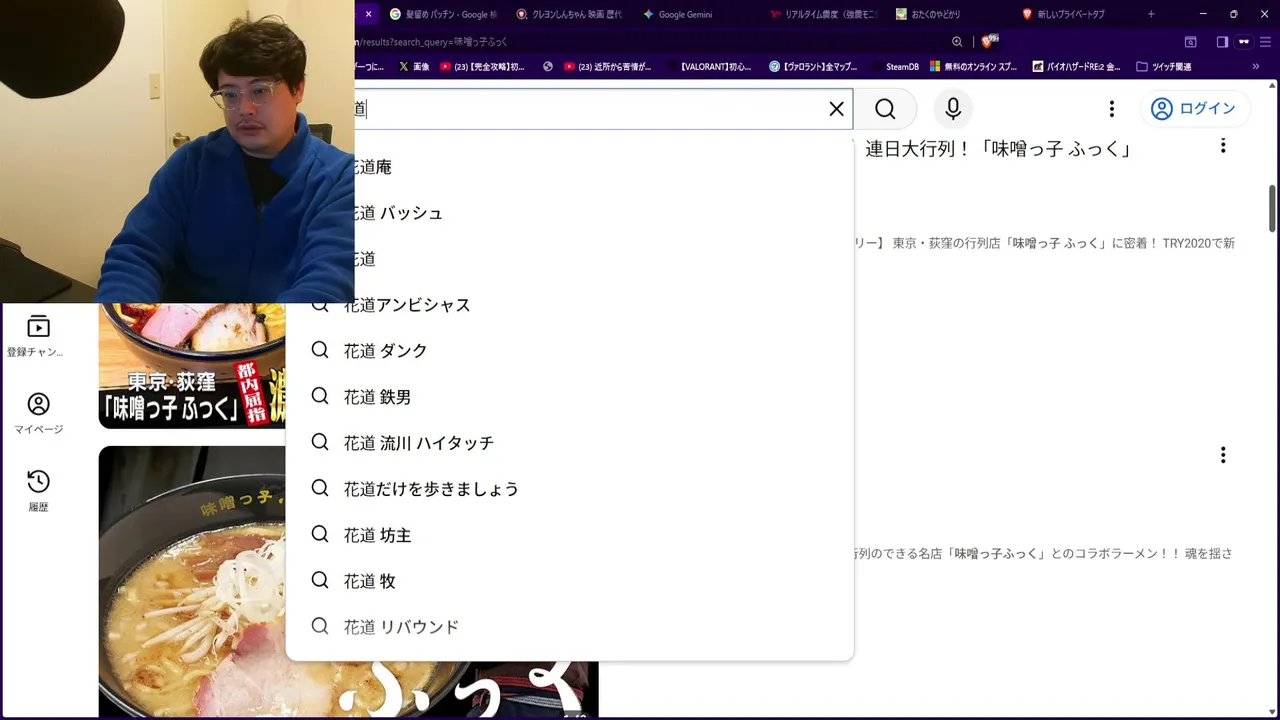Click the address bar URL text
1280x720 pixels.
pyautogui.click(x=431, y=42)
